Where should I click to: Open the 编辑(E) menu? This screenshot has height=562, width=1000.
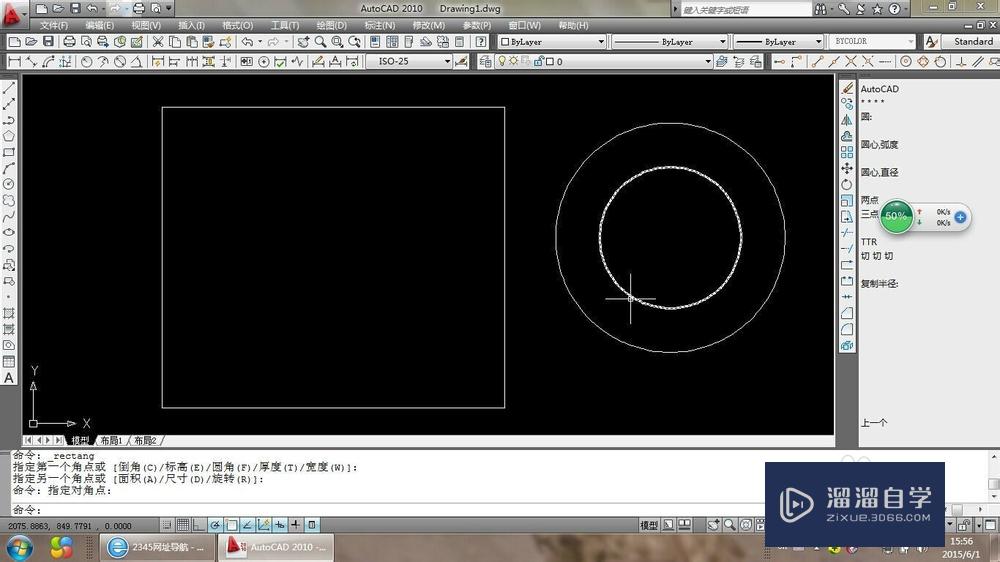click(99, 26)
